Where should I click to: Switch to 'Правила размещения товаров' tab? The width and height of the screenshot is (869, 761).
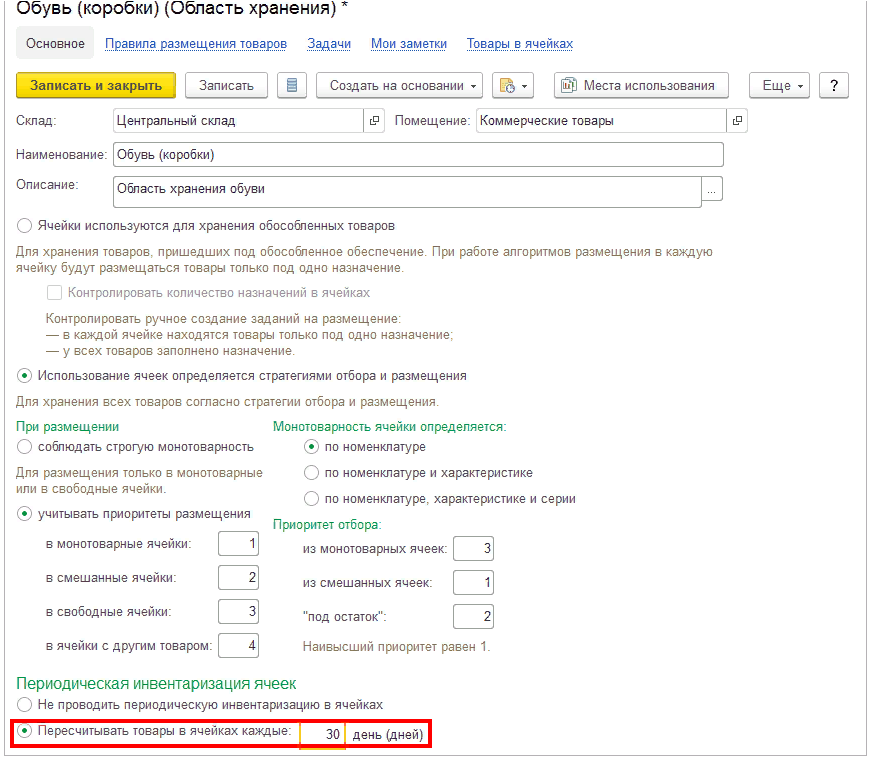coord(196,44)
